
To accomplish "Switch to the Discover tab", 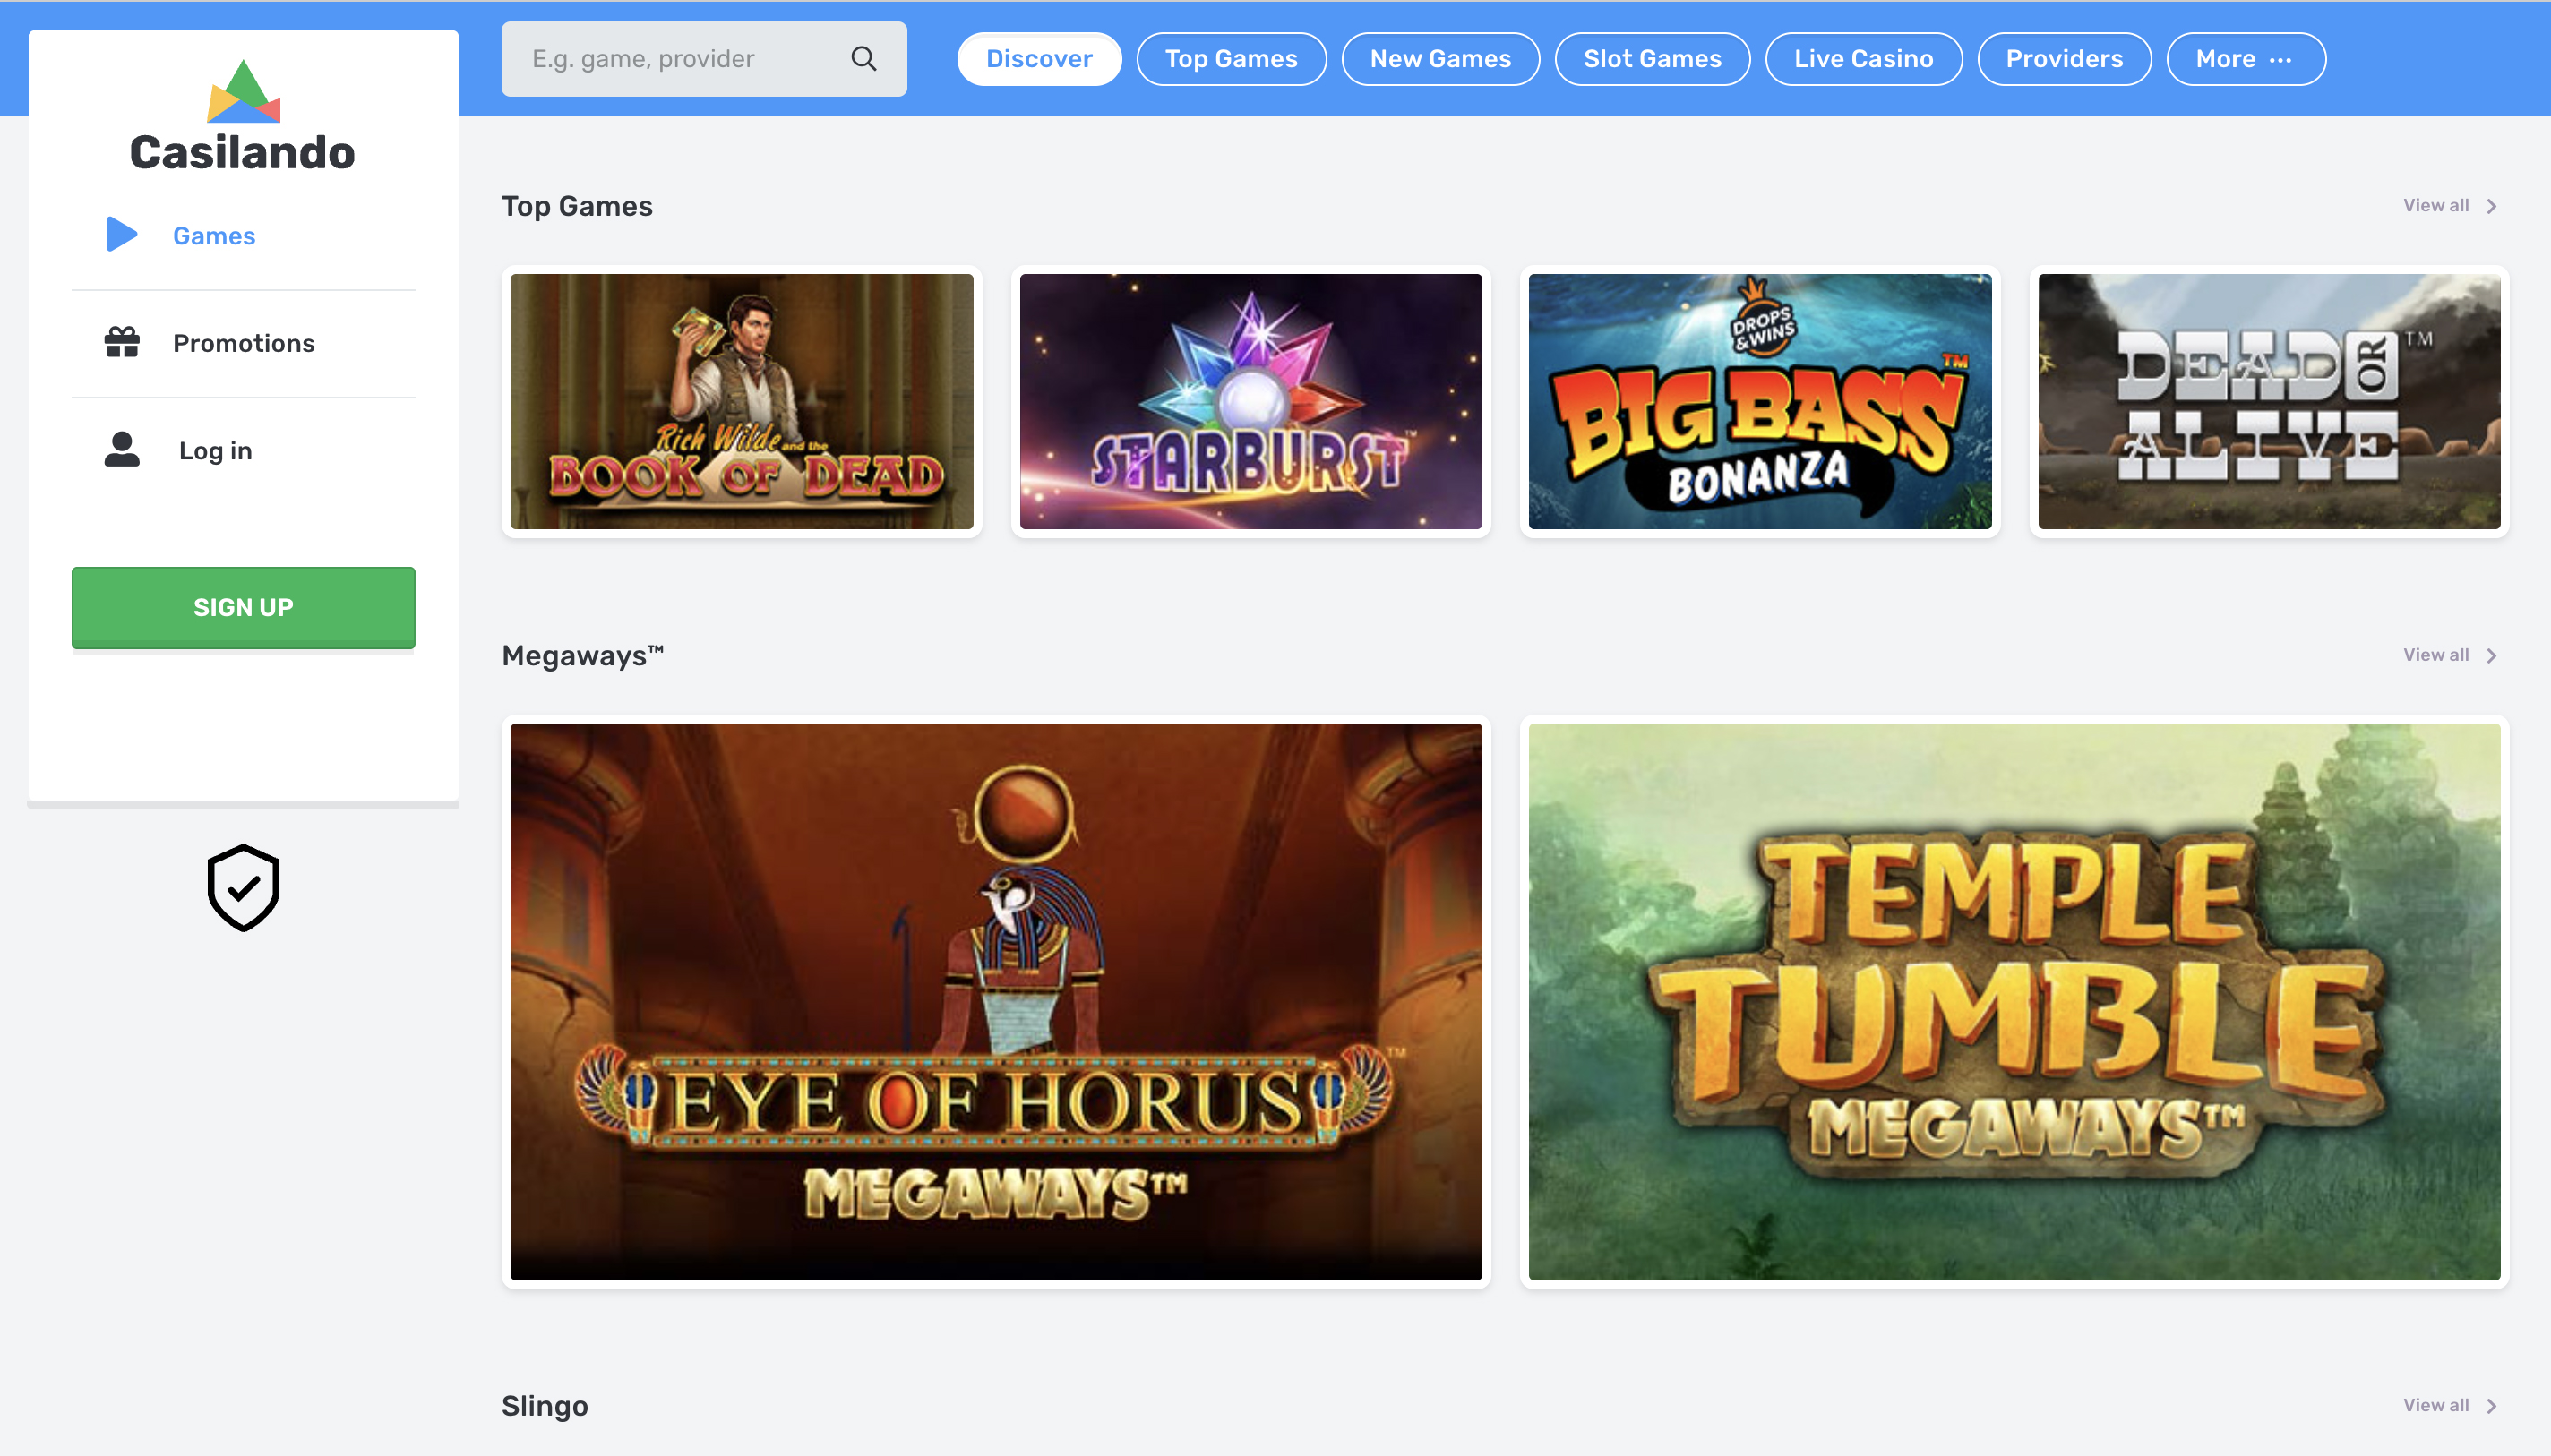I will [1038, 58].
